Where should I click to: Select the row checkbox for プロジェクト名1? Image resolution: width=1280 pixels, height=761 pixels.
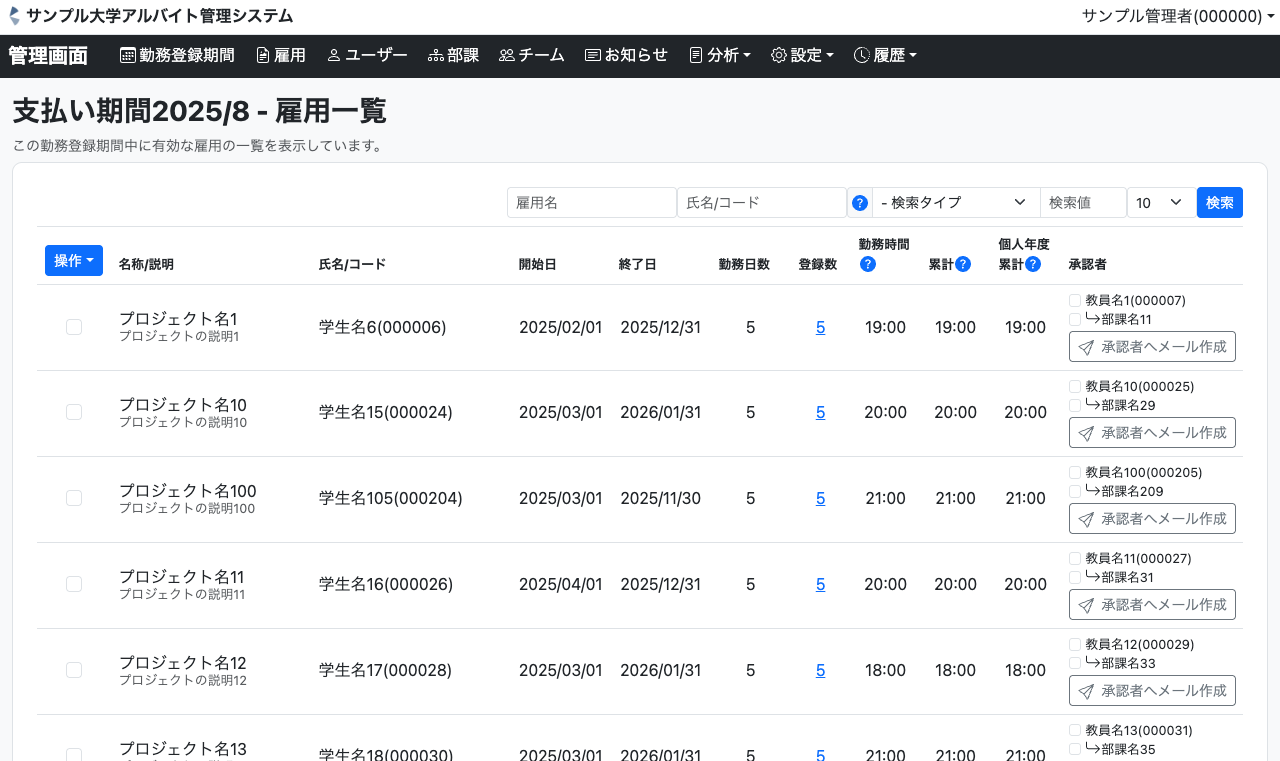74,327
